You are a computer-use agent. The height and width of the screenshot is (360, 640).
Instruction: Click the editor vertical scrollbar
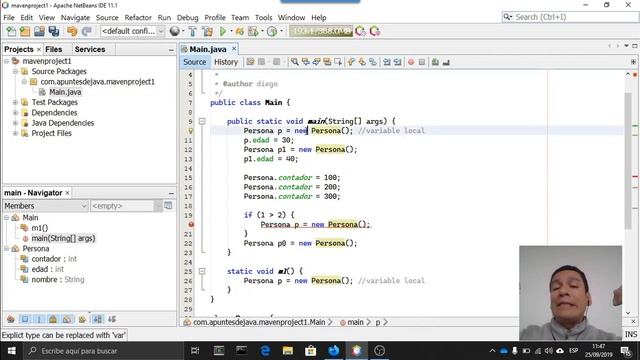[628, 161]
